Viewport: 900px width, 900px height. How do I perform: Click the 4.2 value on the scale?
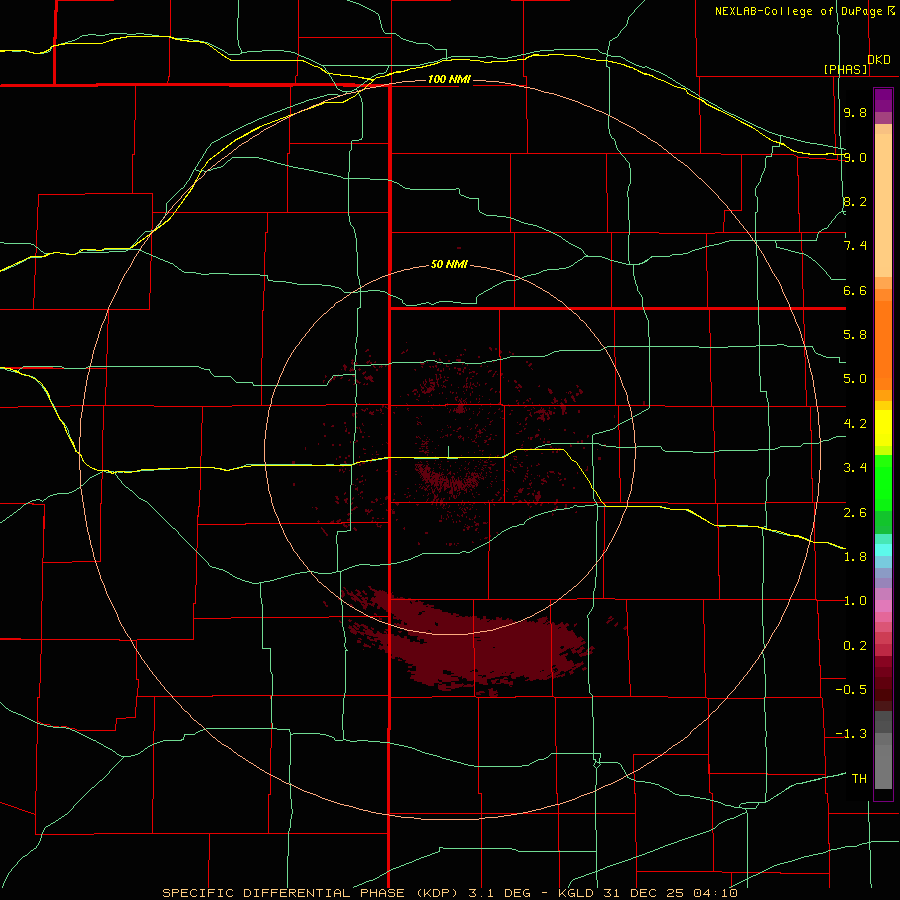coord(855,424)
